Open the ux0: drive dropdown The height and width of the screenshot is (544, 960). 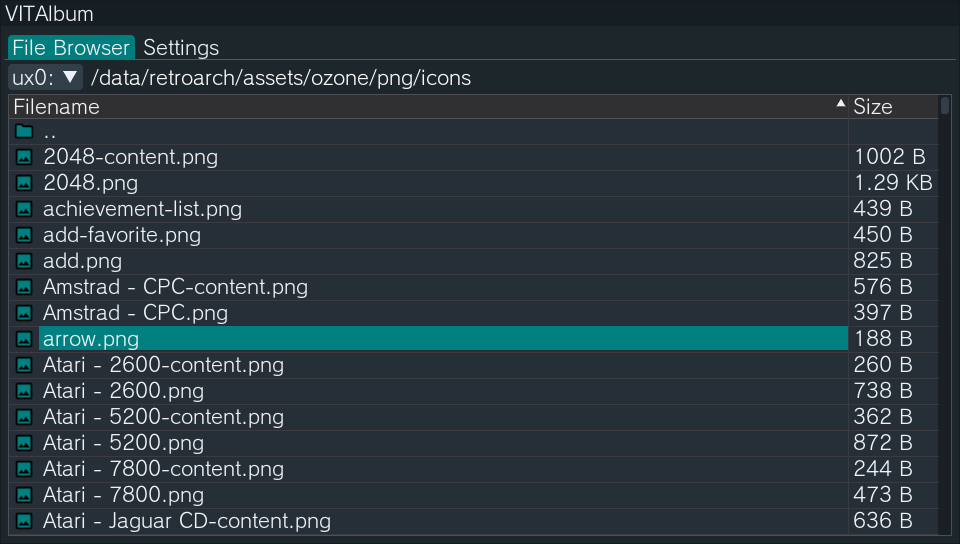click(45, 77)
